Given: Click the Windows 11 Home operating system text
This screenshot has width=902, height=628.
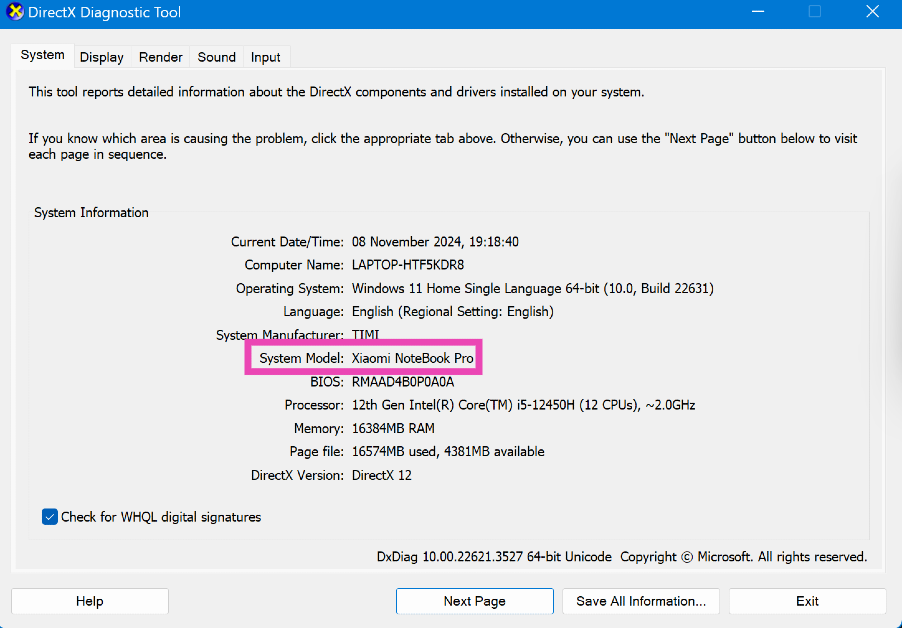Looking at the screenshot, I should pyautogui.click(x=532, y=288).
